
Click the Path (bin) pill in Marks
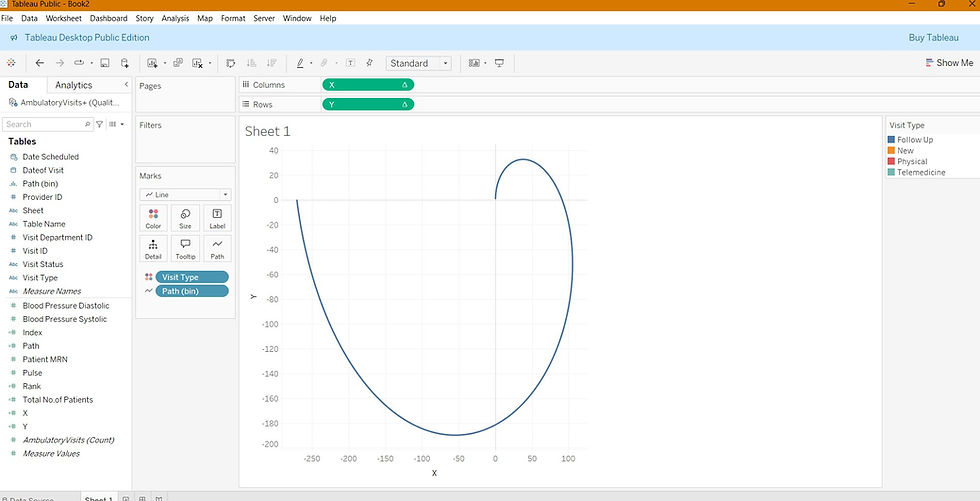[192, 291]
